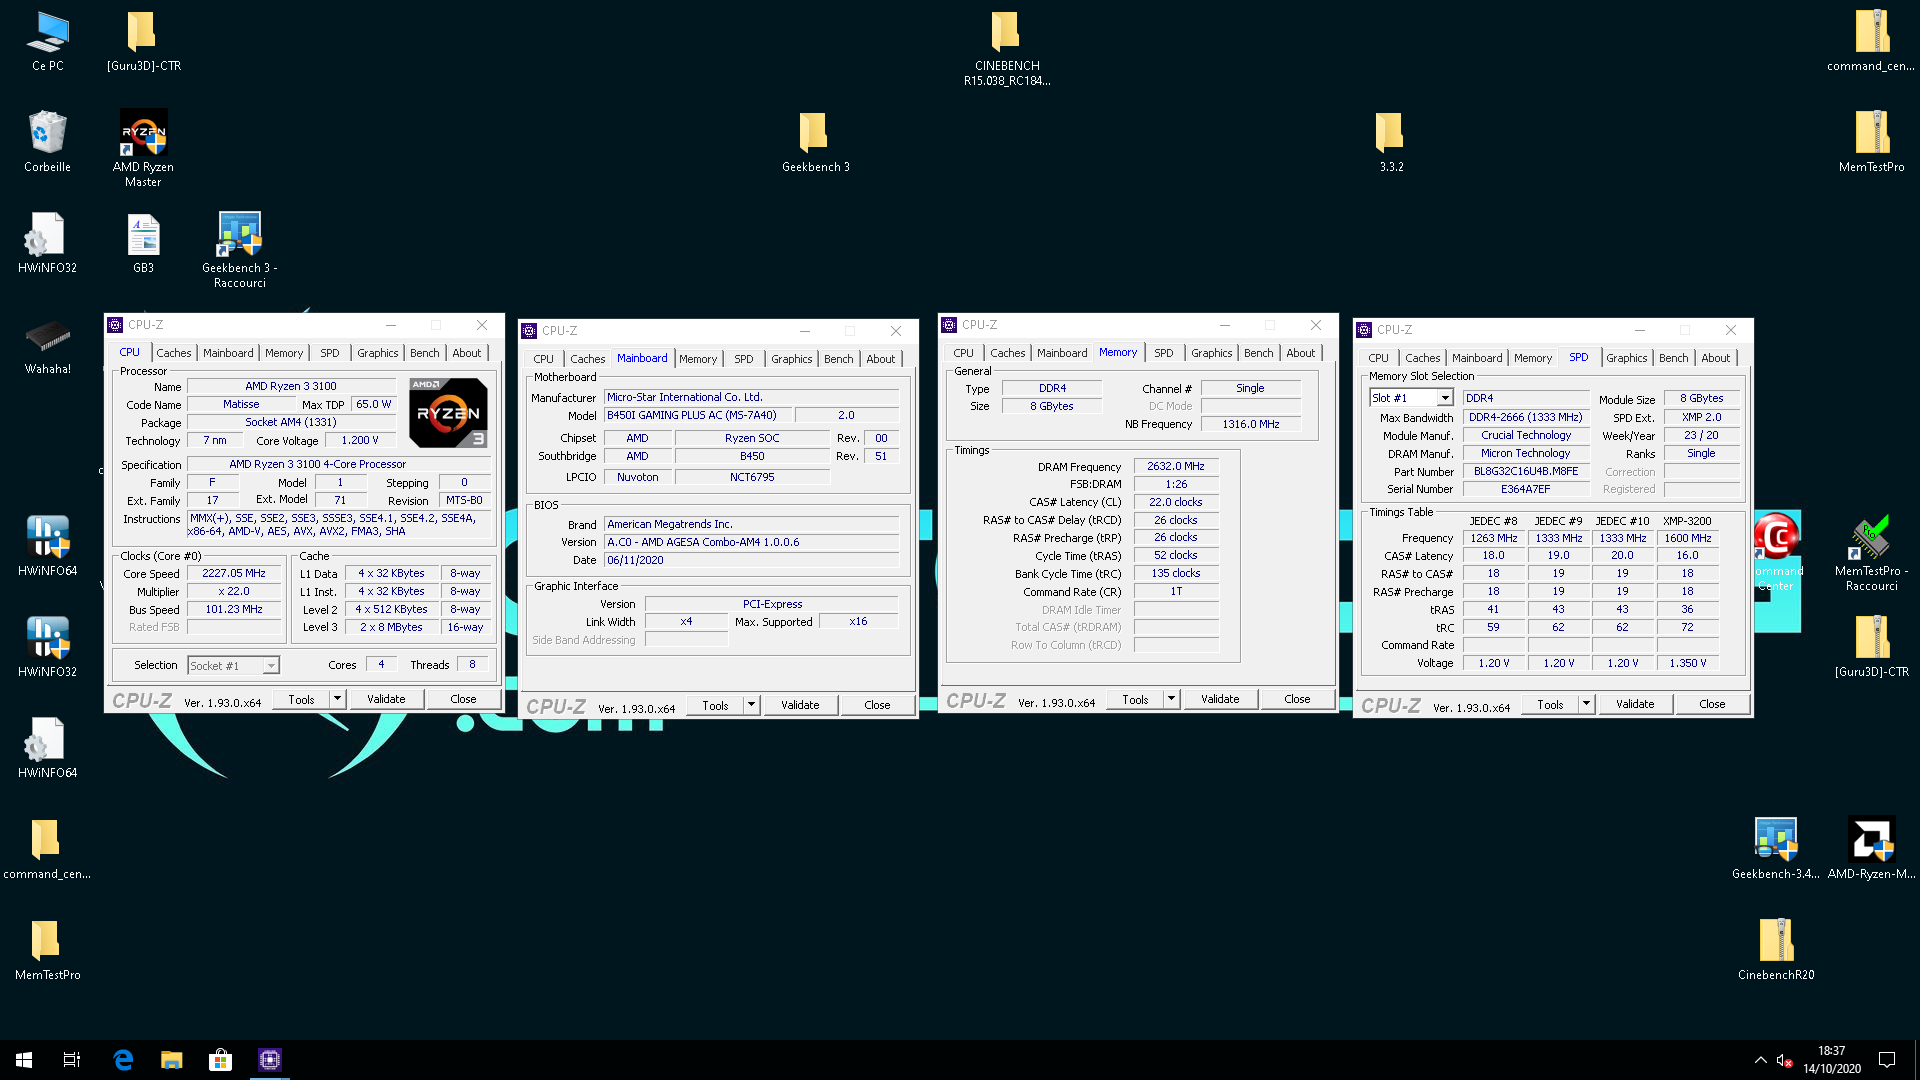Select Graphics tab in Mainboard CPU-Z window
This screenshot has height=1080, width=1920.
[x=791, y=359]
